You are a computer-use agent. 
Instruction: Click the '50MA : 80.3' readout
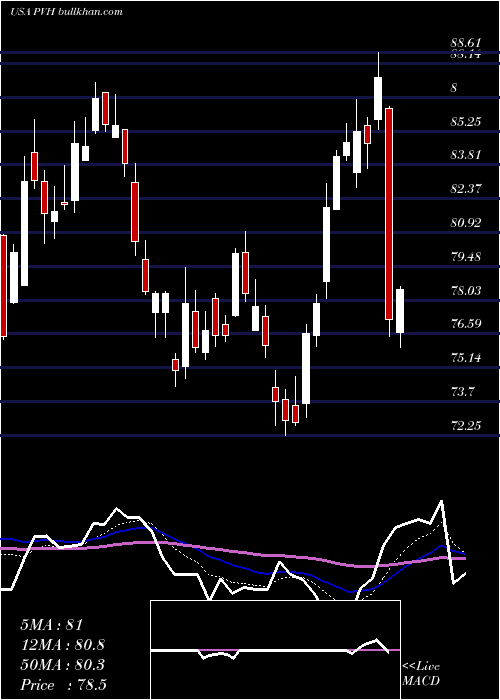(62, 665)
